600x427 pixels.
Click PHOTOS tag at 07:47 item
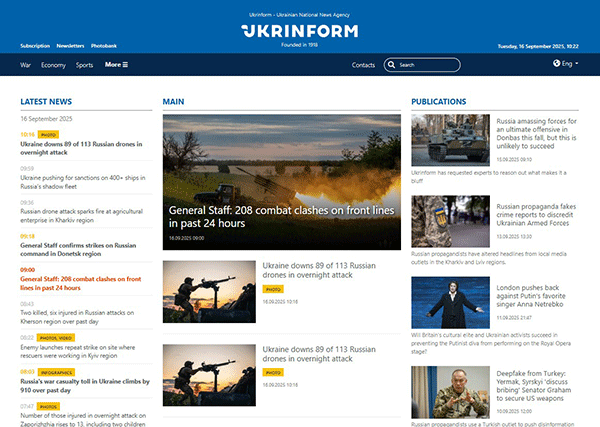click(x=48, y=406)
